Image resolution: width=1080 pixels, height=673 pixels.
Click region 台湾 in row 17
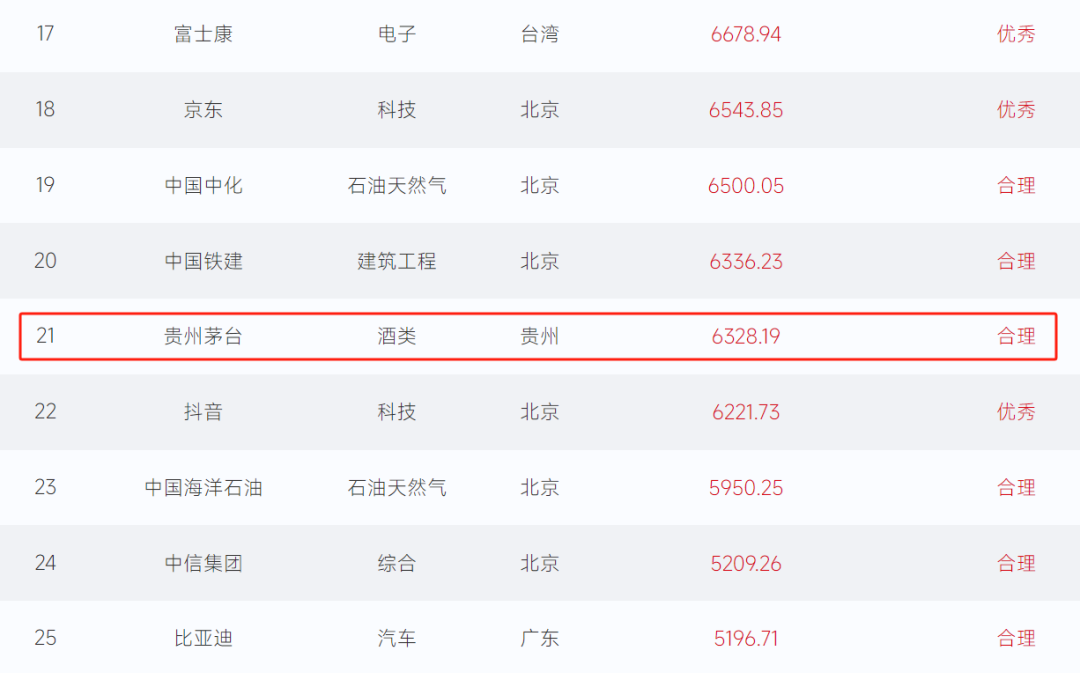coord(540,34)
